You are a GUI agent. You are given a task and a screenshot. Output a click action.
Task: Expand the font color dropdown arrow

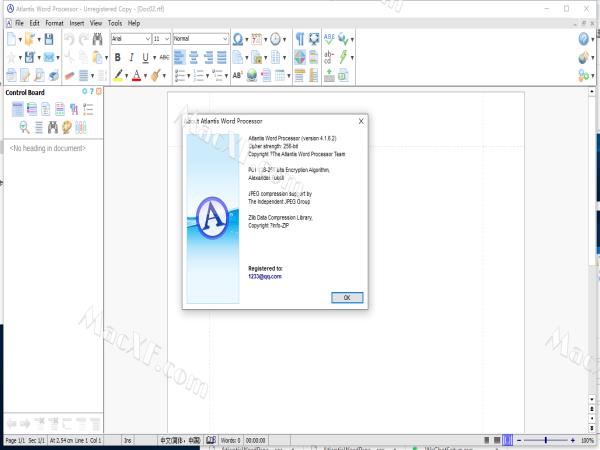(145, 76)
